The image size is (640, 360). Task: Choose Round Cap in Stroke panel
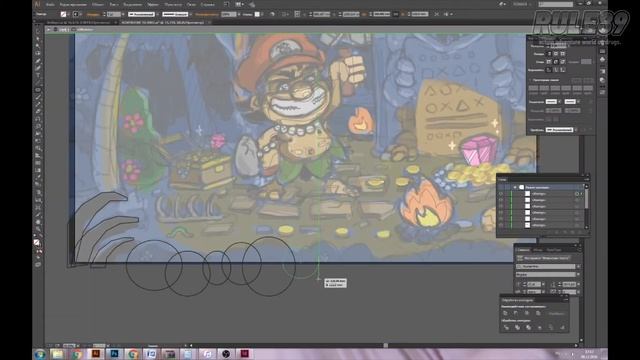coord(556,54)
